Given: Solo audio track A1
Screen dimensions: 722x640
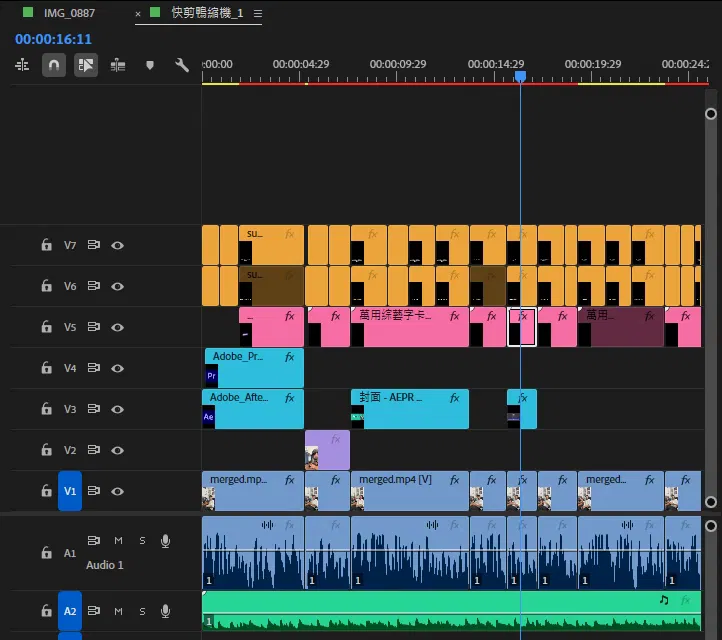Looking at the screenshot, I should pyautogui.click(x=142, y=541).
